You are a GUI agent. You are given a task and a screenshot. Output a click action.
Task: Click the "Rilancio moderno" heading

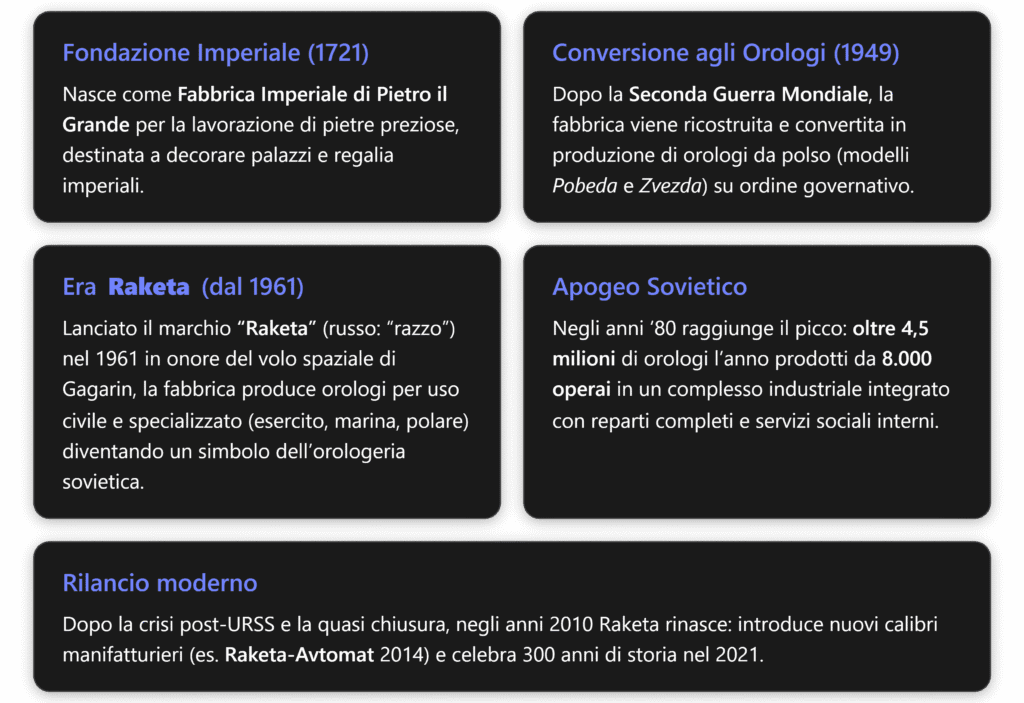[x=159, y=583]
